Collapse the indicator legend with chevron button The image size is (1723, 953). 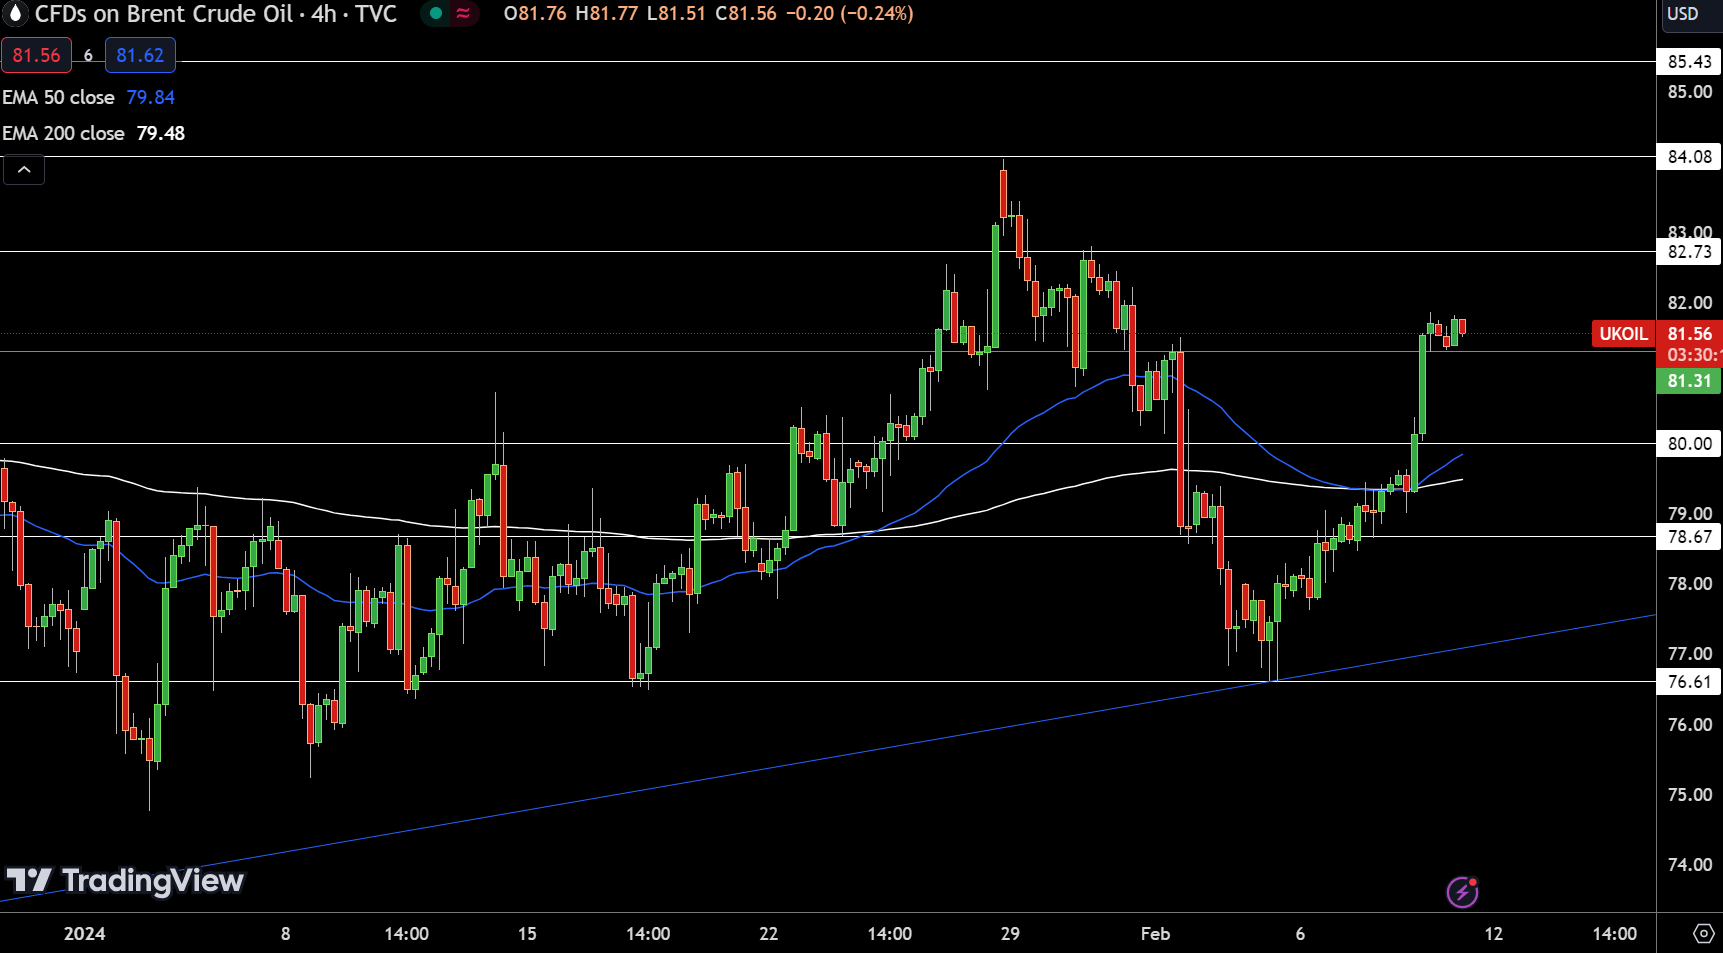tap(24, 170)
